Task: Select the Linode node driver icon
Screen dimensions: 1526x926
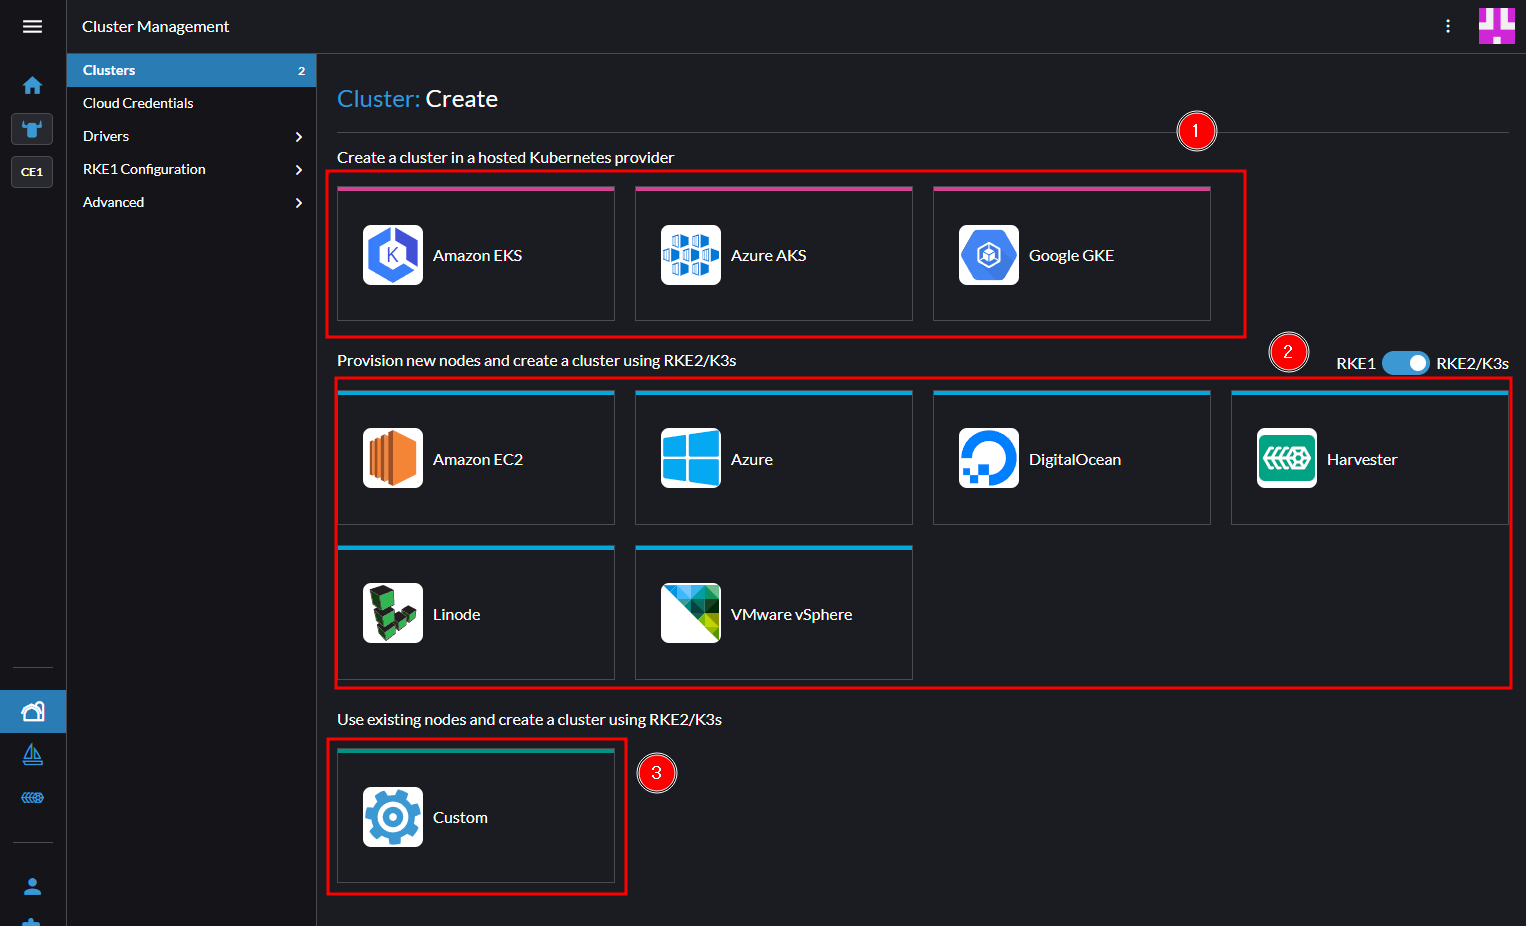Action: (392, 613)
